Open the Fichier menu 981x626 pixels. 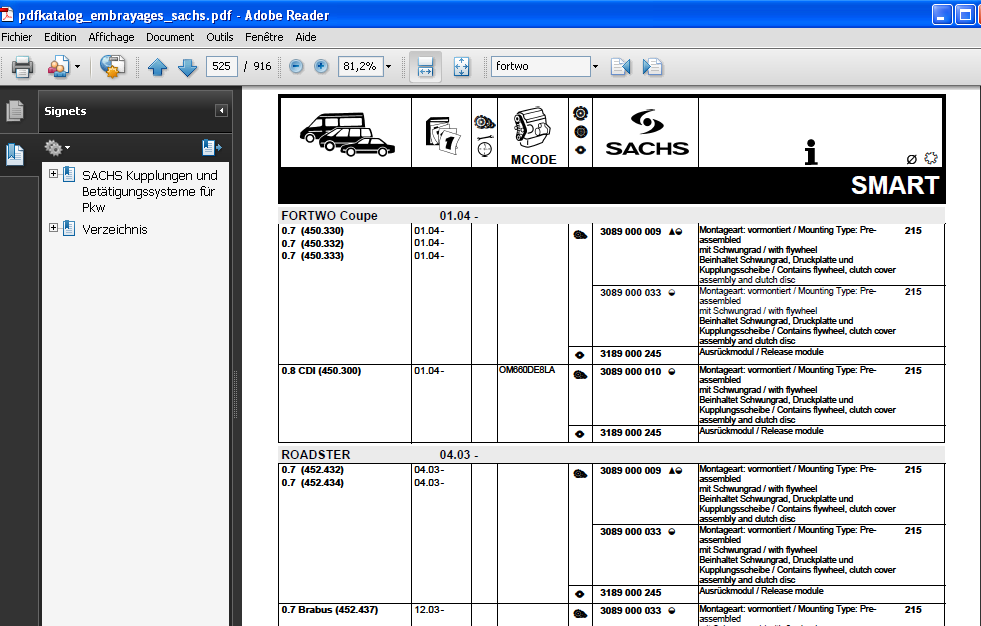click(x=17, y=37)
